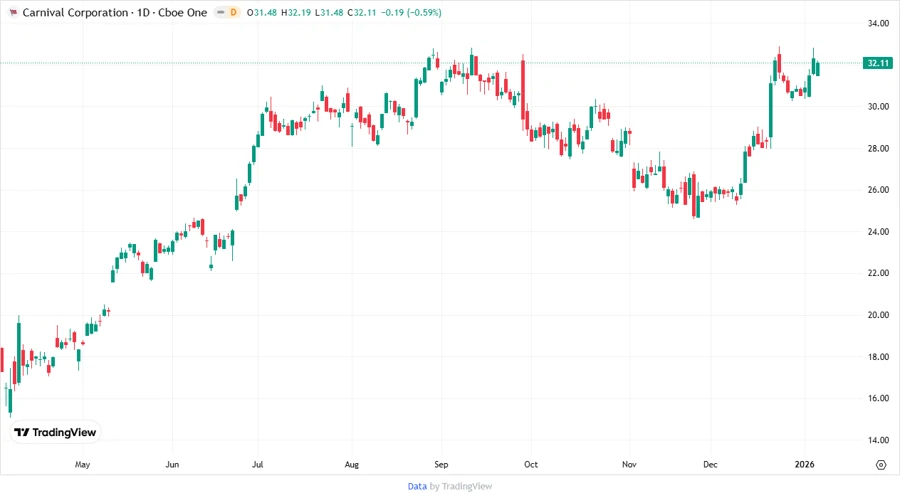This screenshot has width=900, height=498.
Task: Click the open value O31.48
Action: pyautogui.click(x=262, y=13)
